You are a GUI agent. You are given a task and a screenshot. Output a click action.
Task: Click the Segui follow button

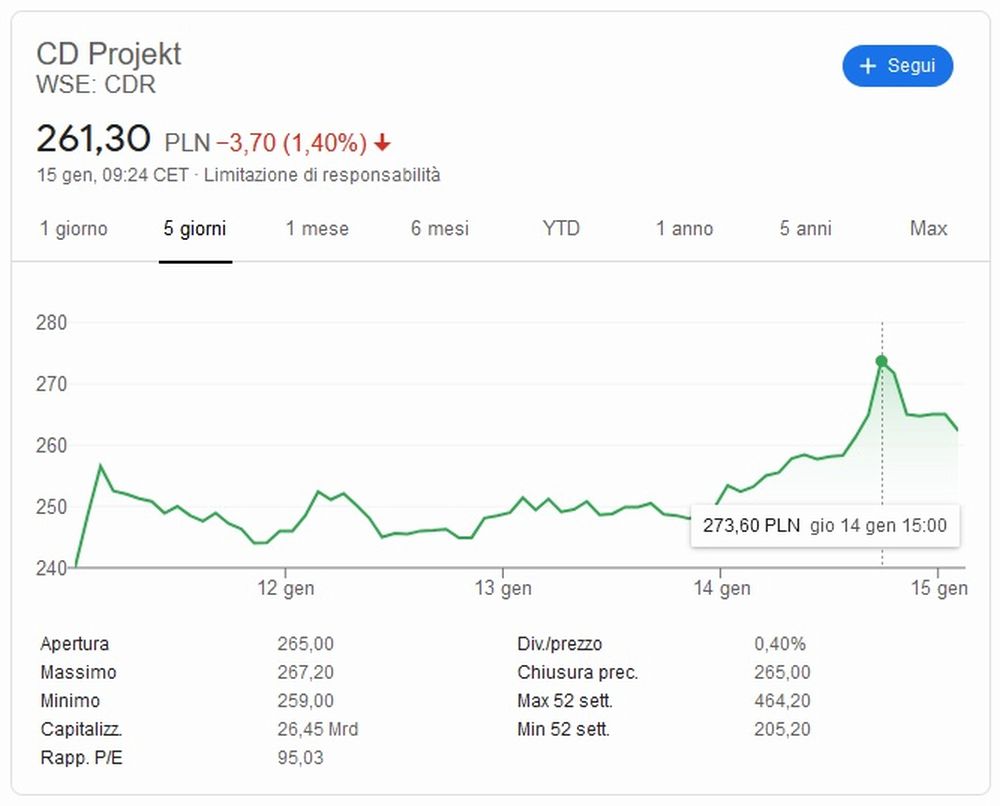897,66
